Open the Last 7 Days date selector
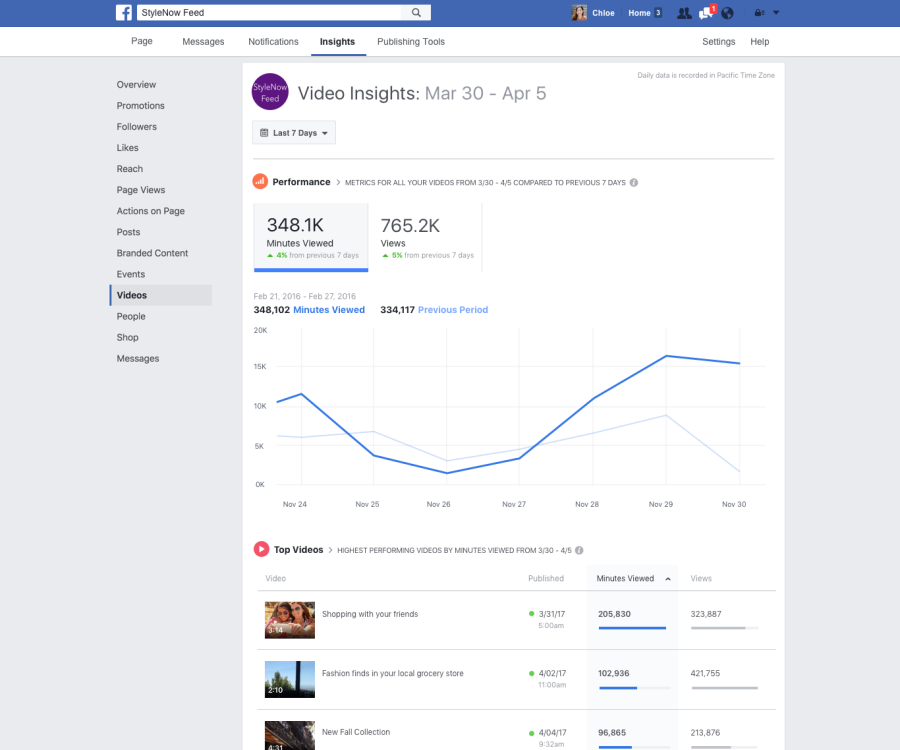This screenshot has width=900, height=750. tap(293, 132)
